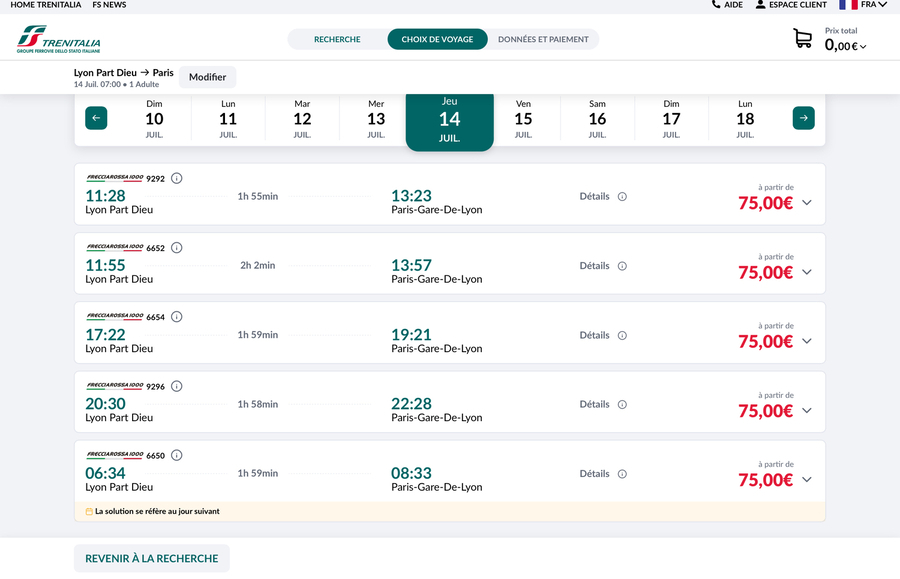
Task: Select Ven 15 Juil. date tab
Action: pos(523,119)
